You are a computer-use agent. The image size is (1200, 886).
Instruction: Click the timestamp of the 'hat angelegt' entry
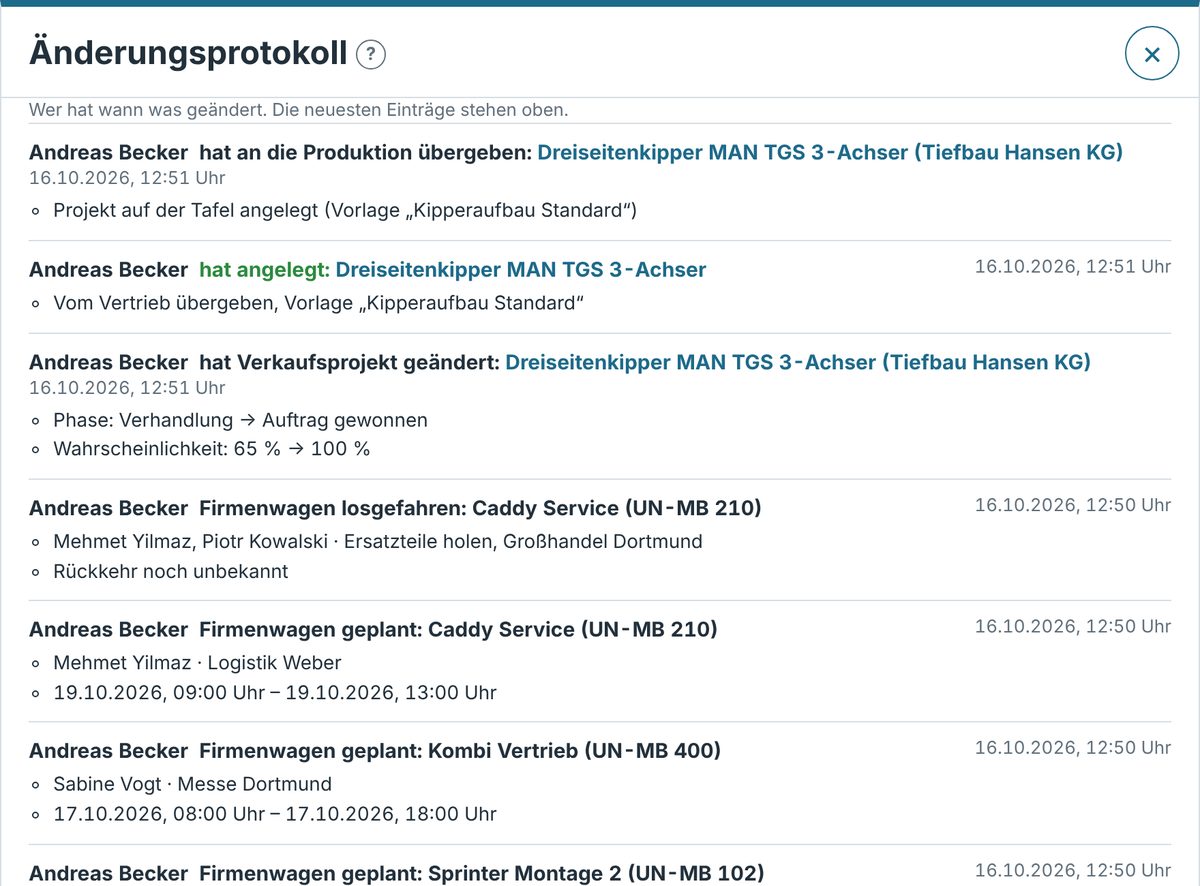click(1073, 266)
